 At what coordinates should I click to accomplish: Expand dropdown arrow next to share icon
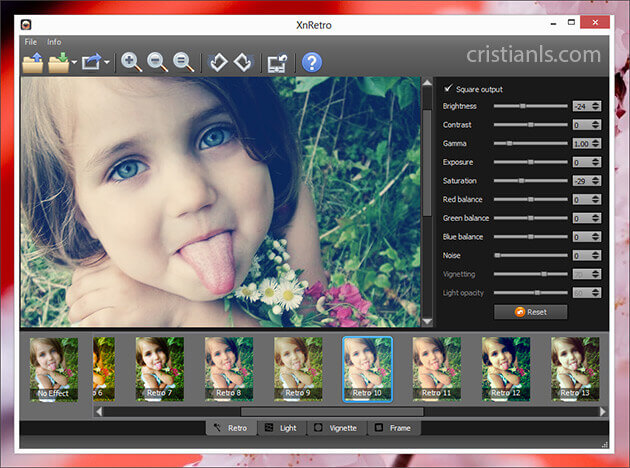[x=108, y=63]
